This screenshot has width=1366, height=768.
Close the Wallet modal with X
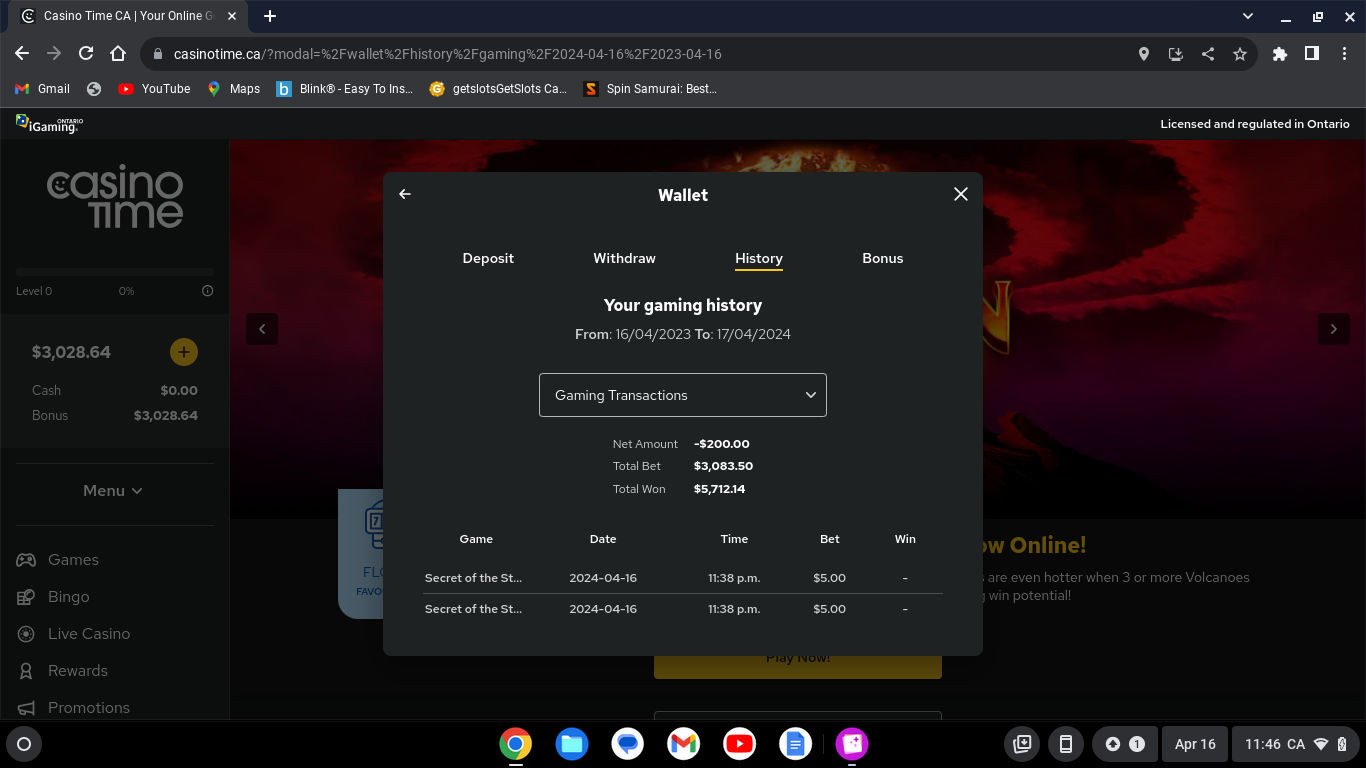[x=960, y=194]
